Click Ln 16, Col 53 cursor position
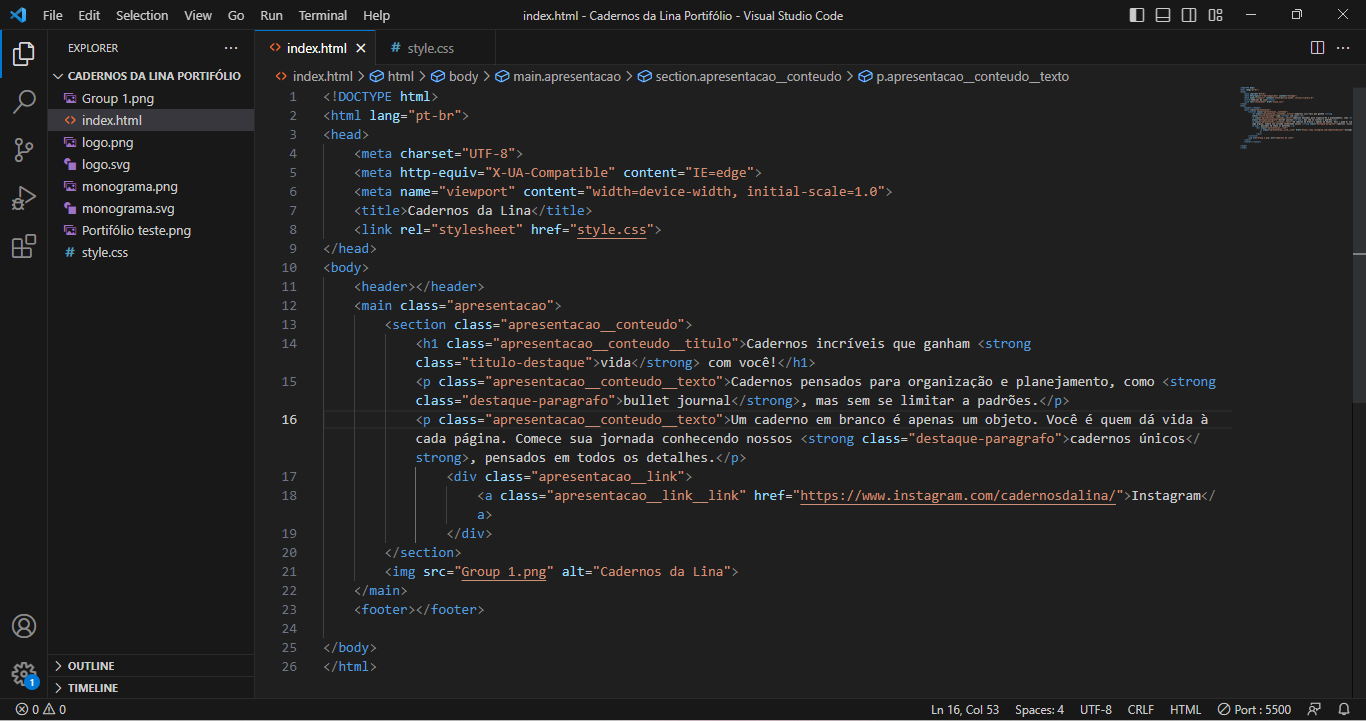Viewport: 1366px width, 721px height. click(965, 709)
